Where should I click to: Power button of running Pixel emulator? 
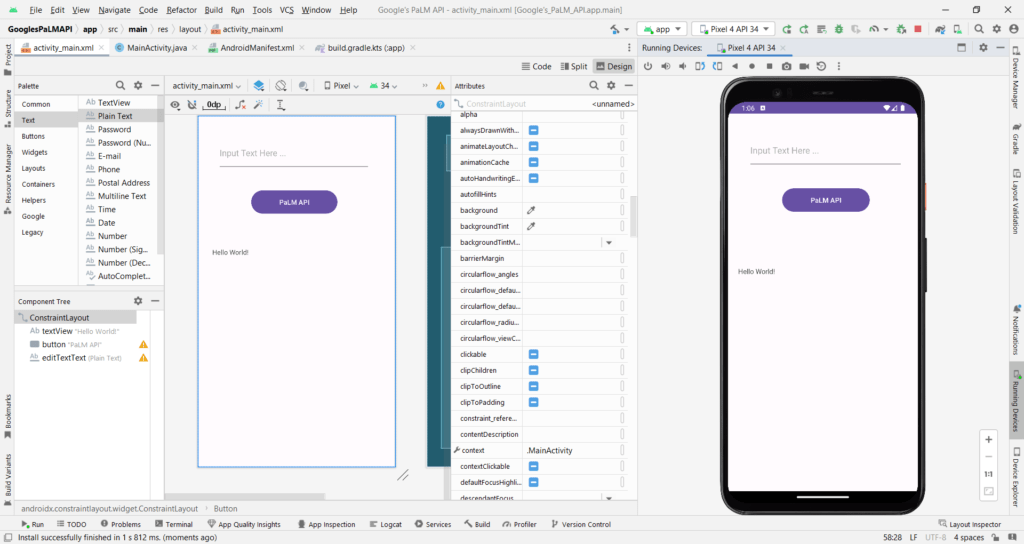coord(648,67)
